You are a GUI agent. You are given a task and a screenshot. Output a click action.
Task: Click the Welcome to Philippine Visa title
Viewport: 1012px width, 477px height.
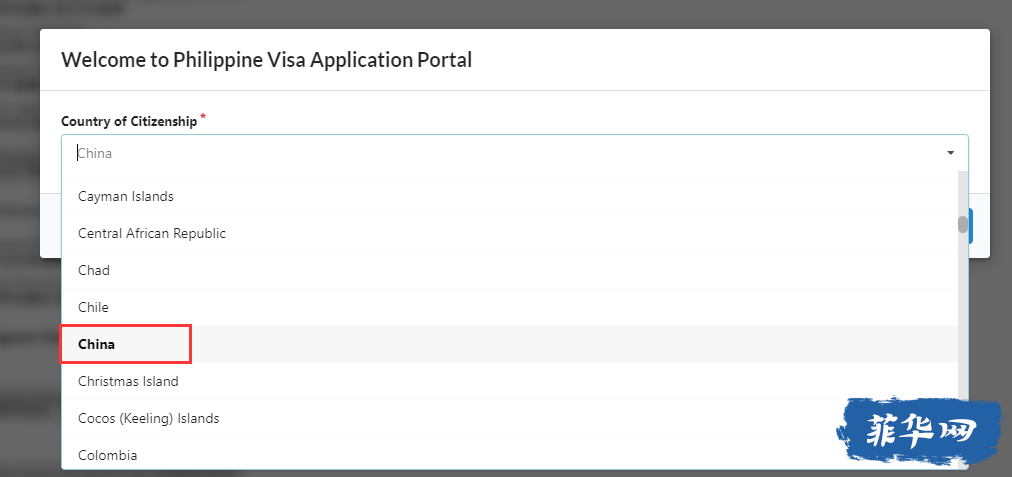coord(266,60)
